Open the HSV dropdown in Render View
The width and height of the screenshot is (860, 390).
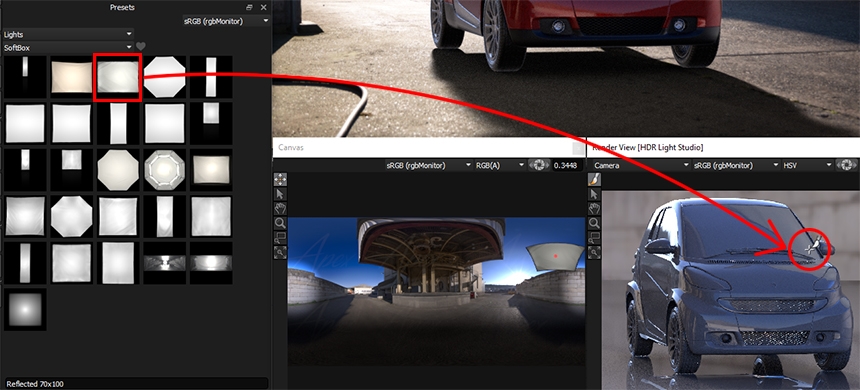tap(807, 165)
